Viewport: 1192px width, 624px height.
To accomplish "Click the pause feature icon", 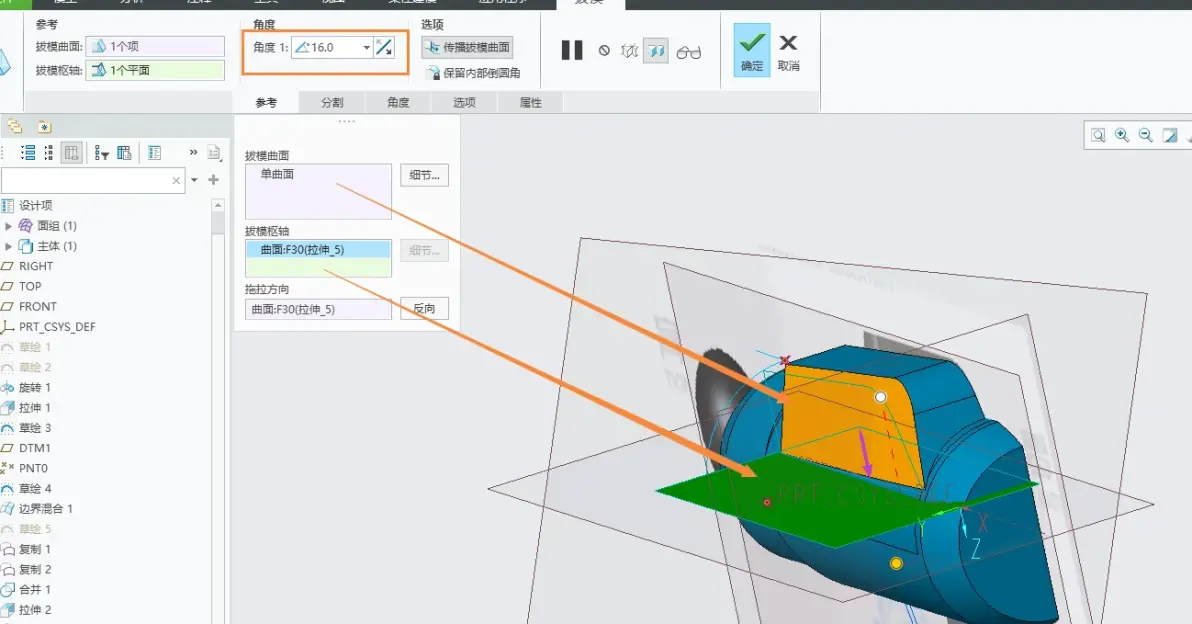I will click(572, 51).
